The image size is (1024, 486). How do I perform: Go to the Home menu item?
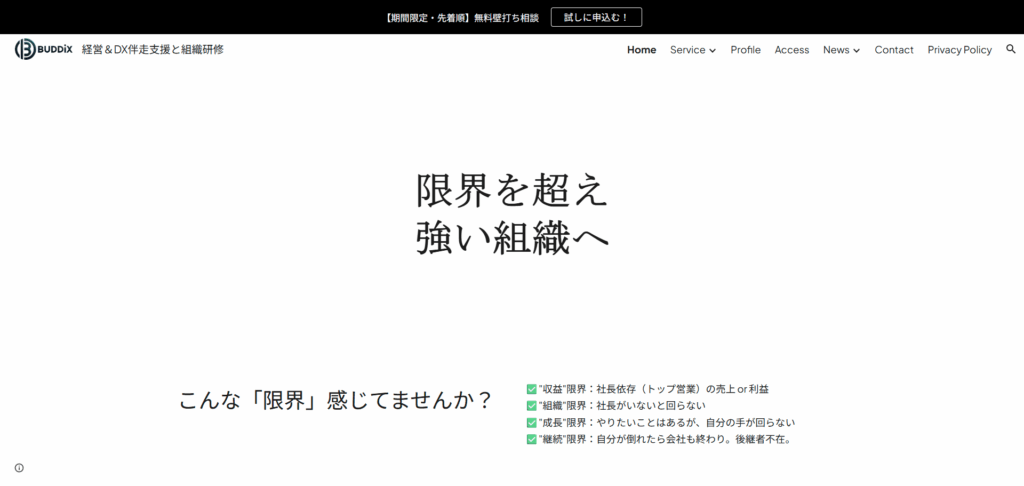coord(641,50)
